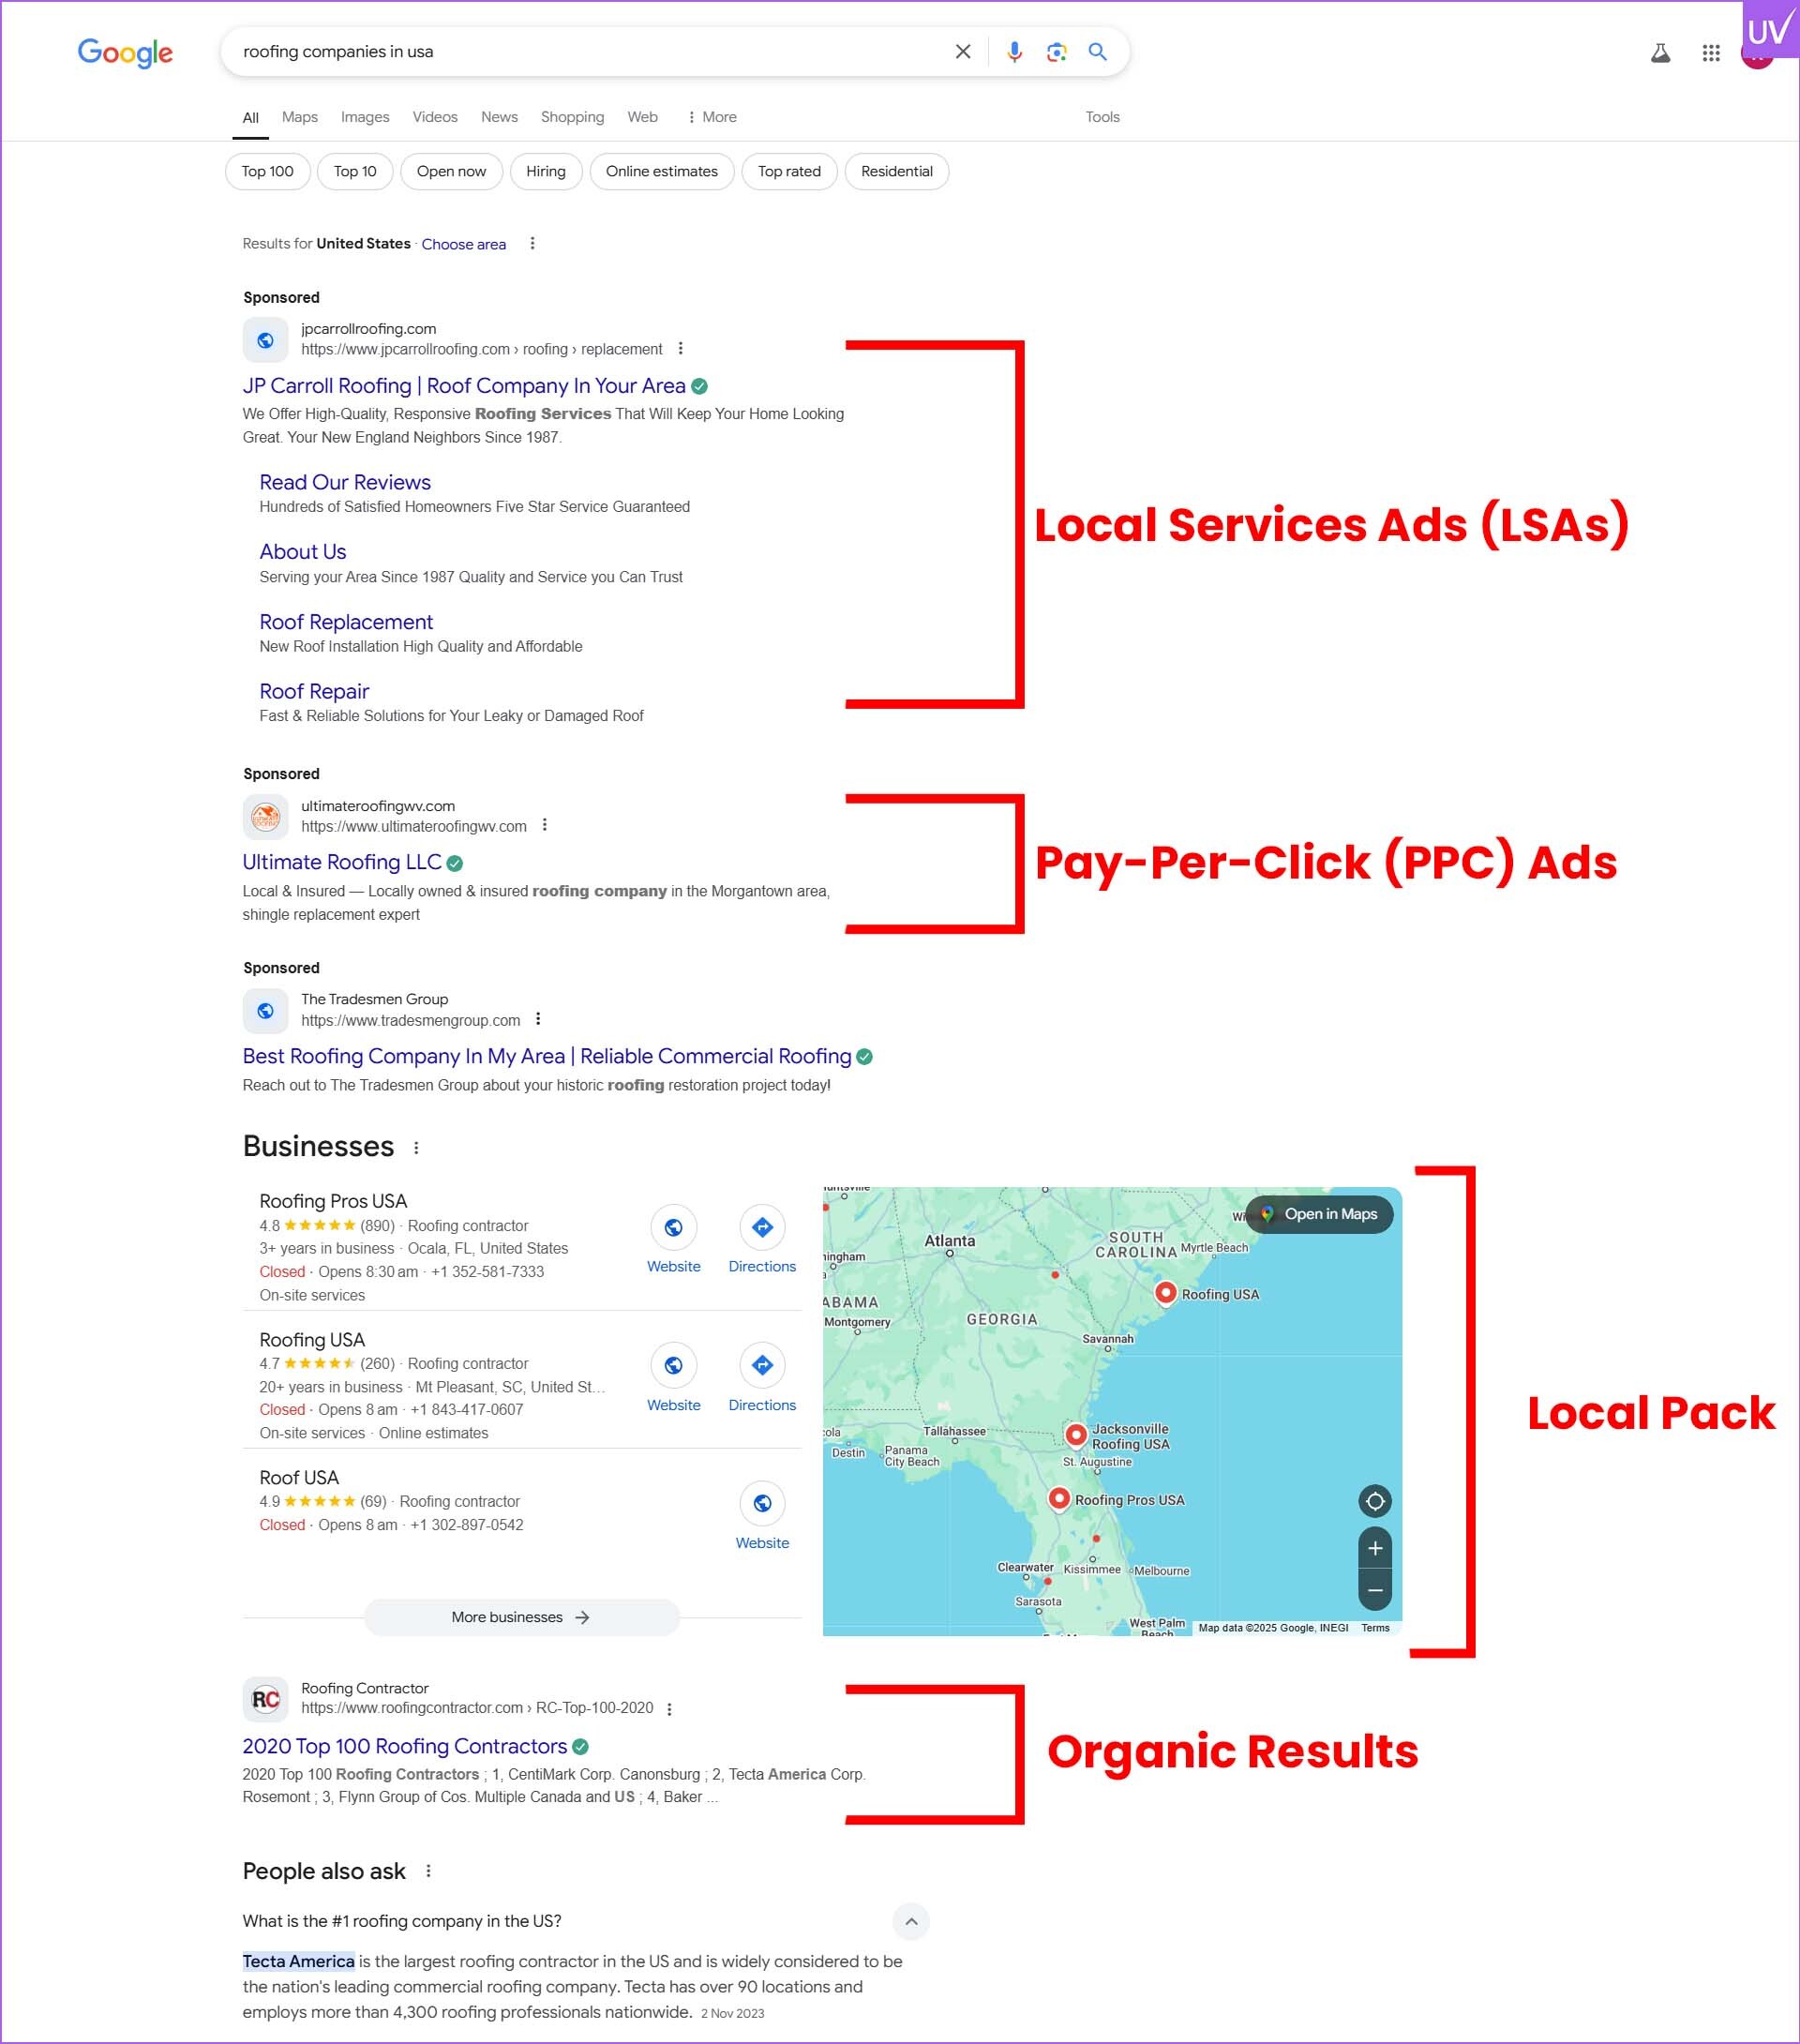Click the blue magnifier search icon
Screen dimensions: 1800x2044
[x=1097, y=52]
